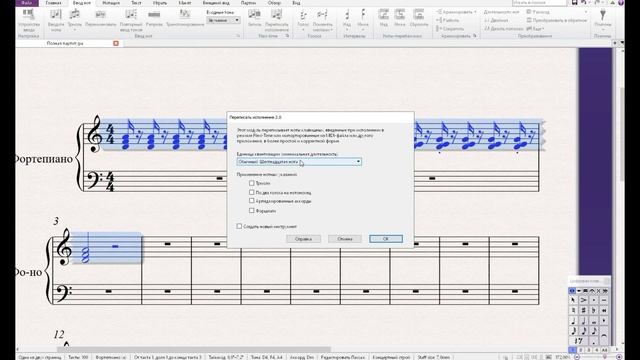Image resolution: width=640 pixels, height=360 pixels.
Task: Click the Ракоход transformation command
Action: [x=538, y=12]
